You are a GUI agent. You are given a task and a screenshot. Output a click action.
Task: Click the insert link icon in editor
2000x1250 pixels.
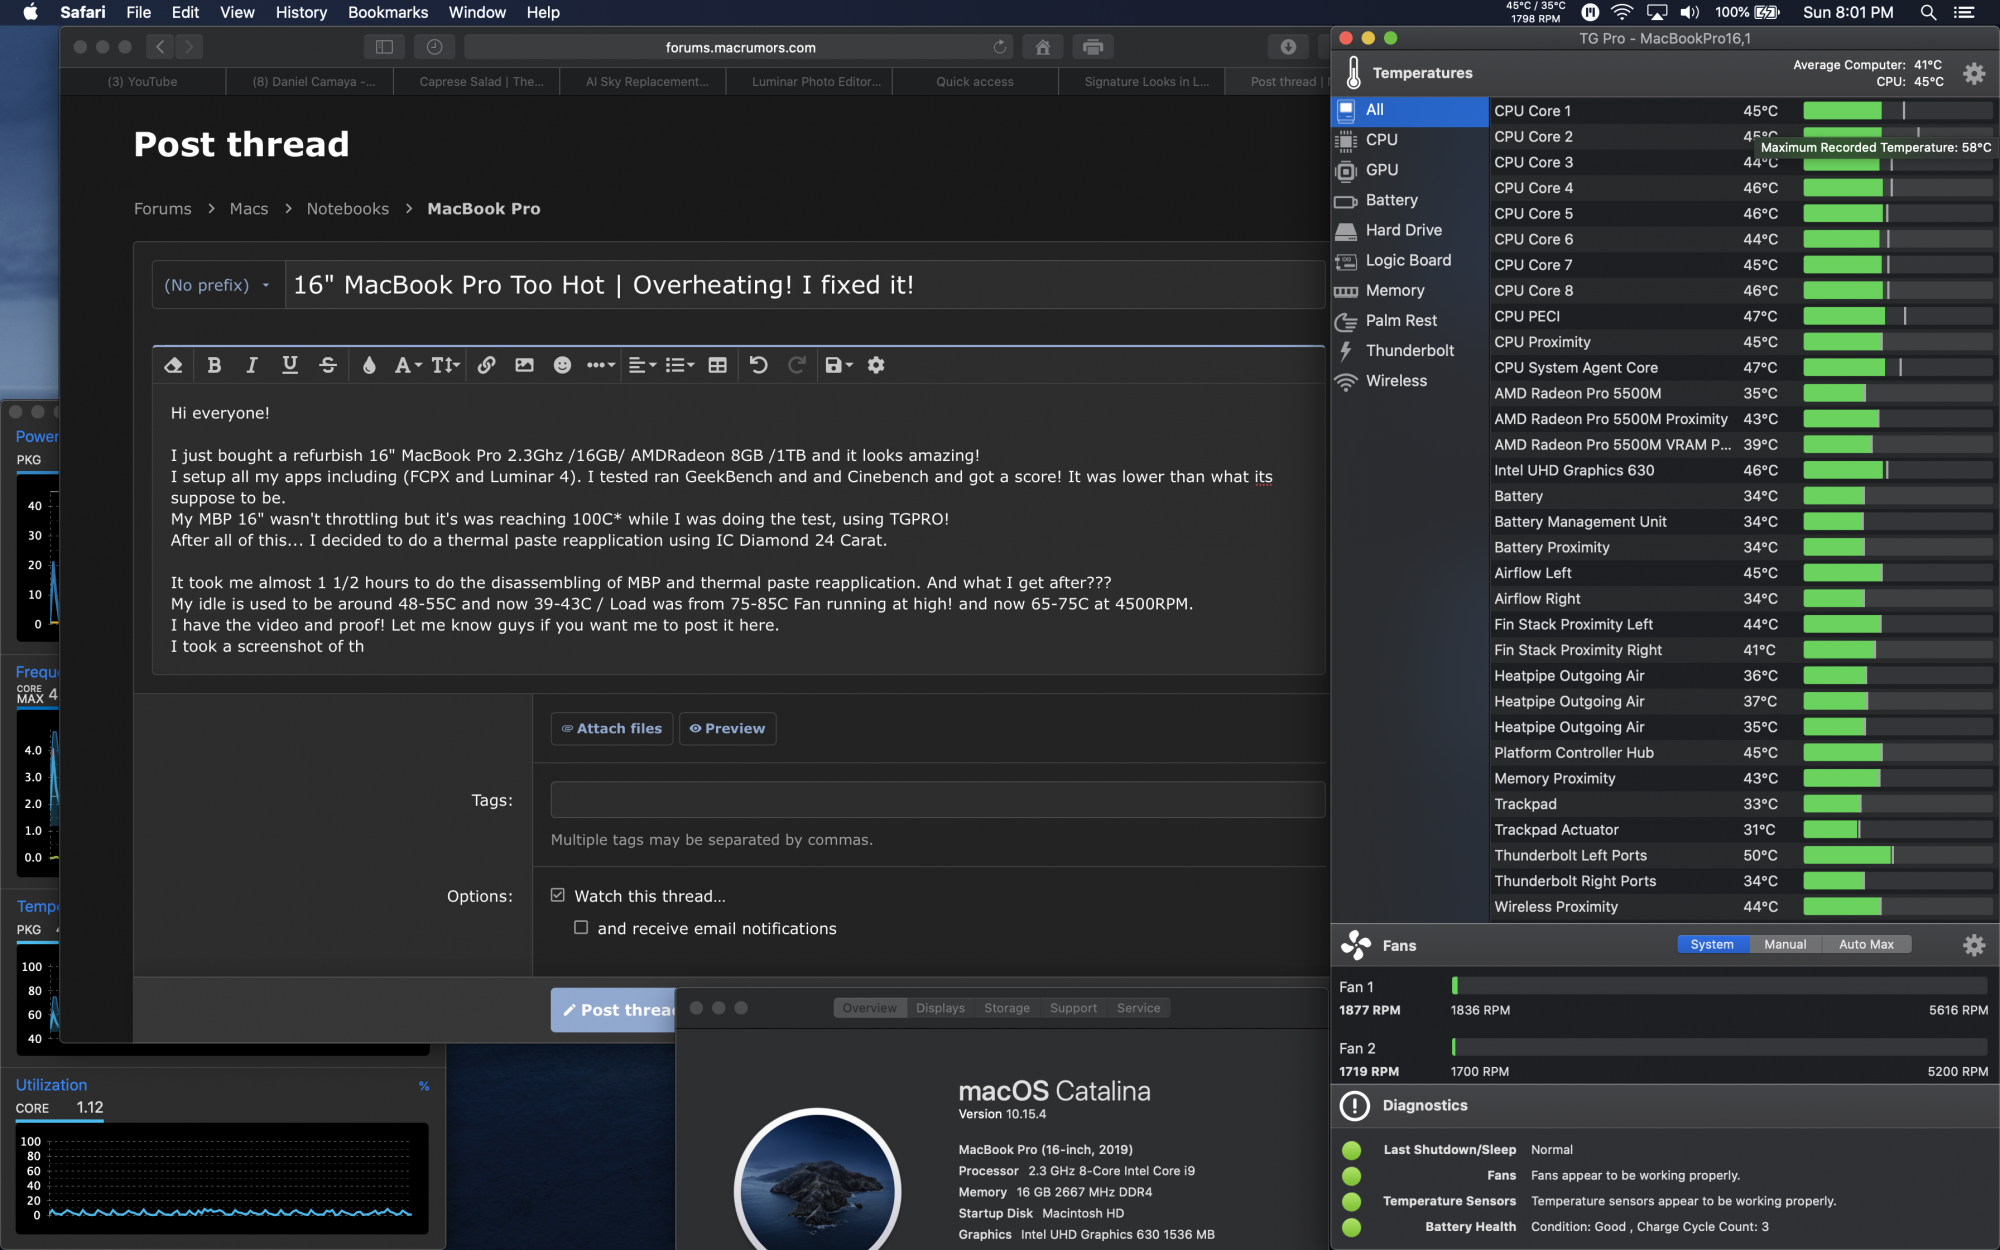tap(486, 365)
